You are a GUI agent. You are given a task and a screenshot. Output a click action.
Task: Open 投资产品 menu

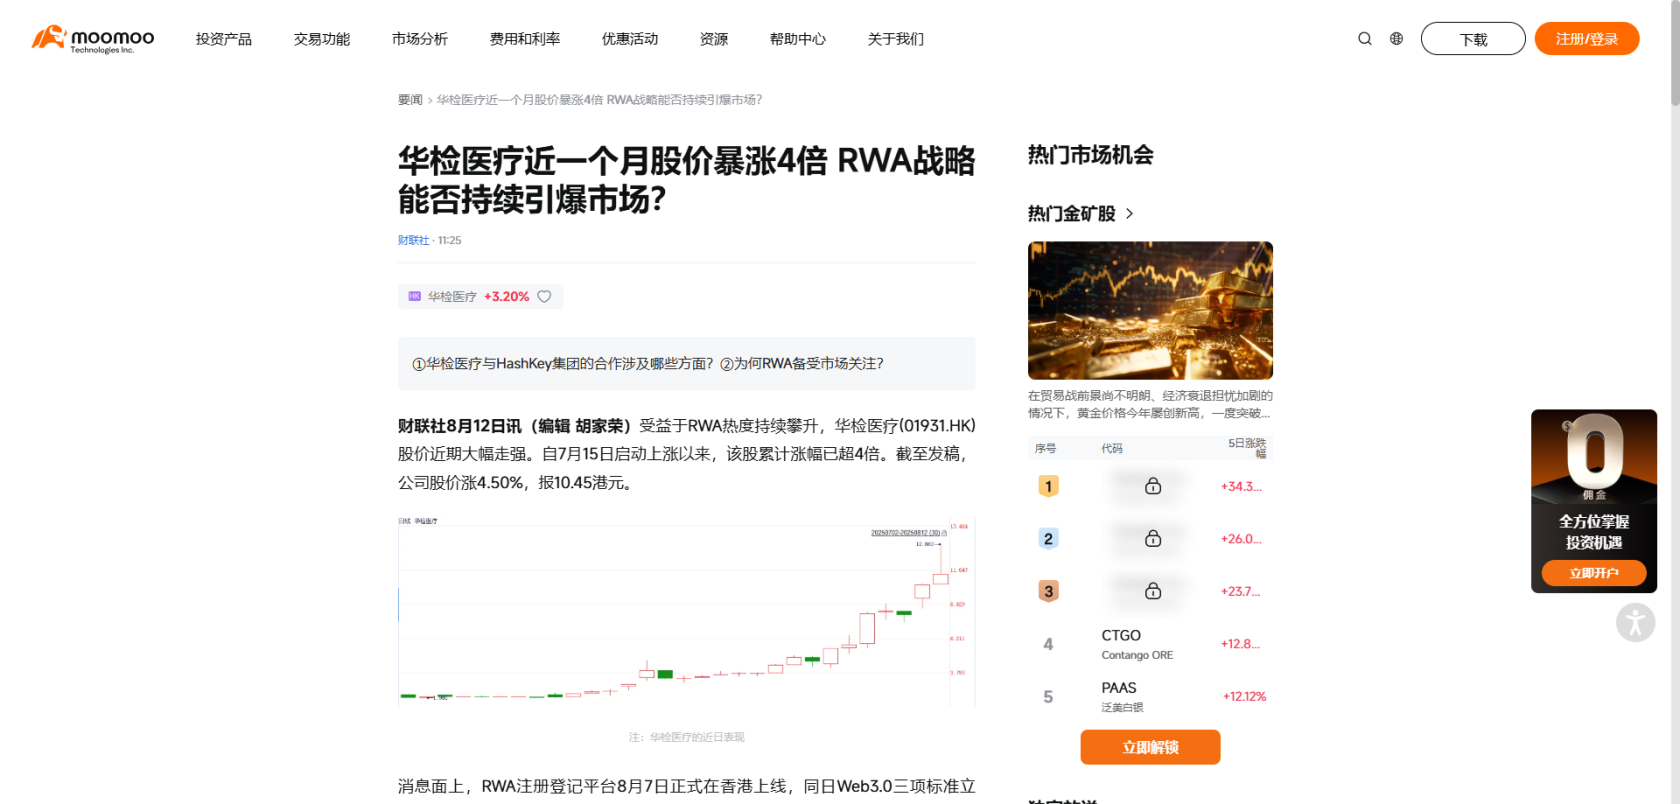coord(224,39)
